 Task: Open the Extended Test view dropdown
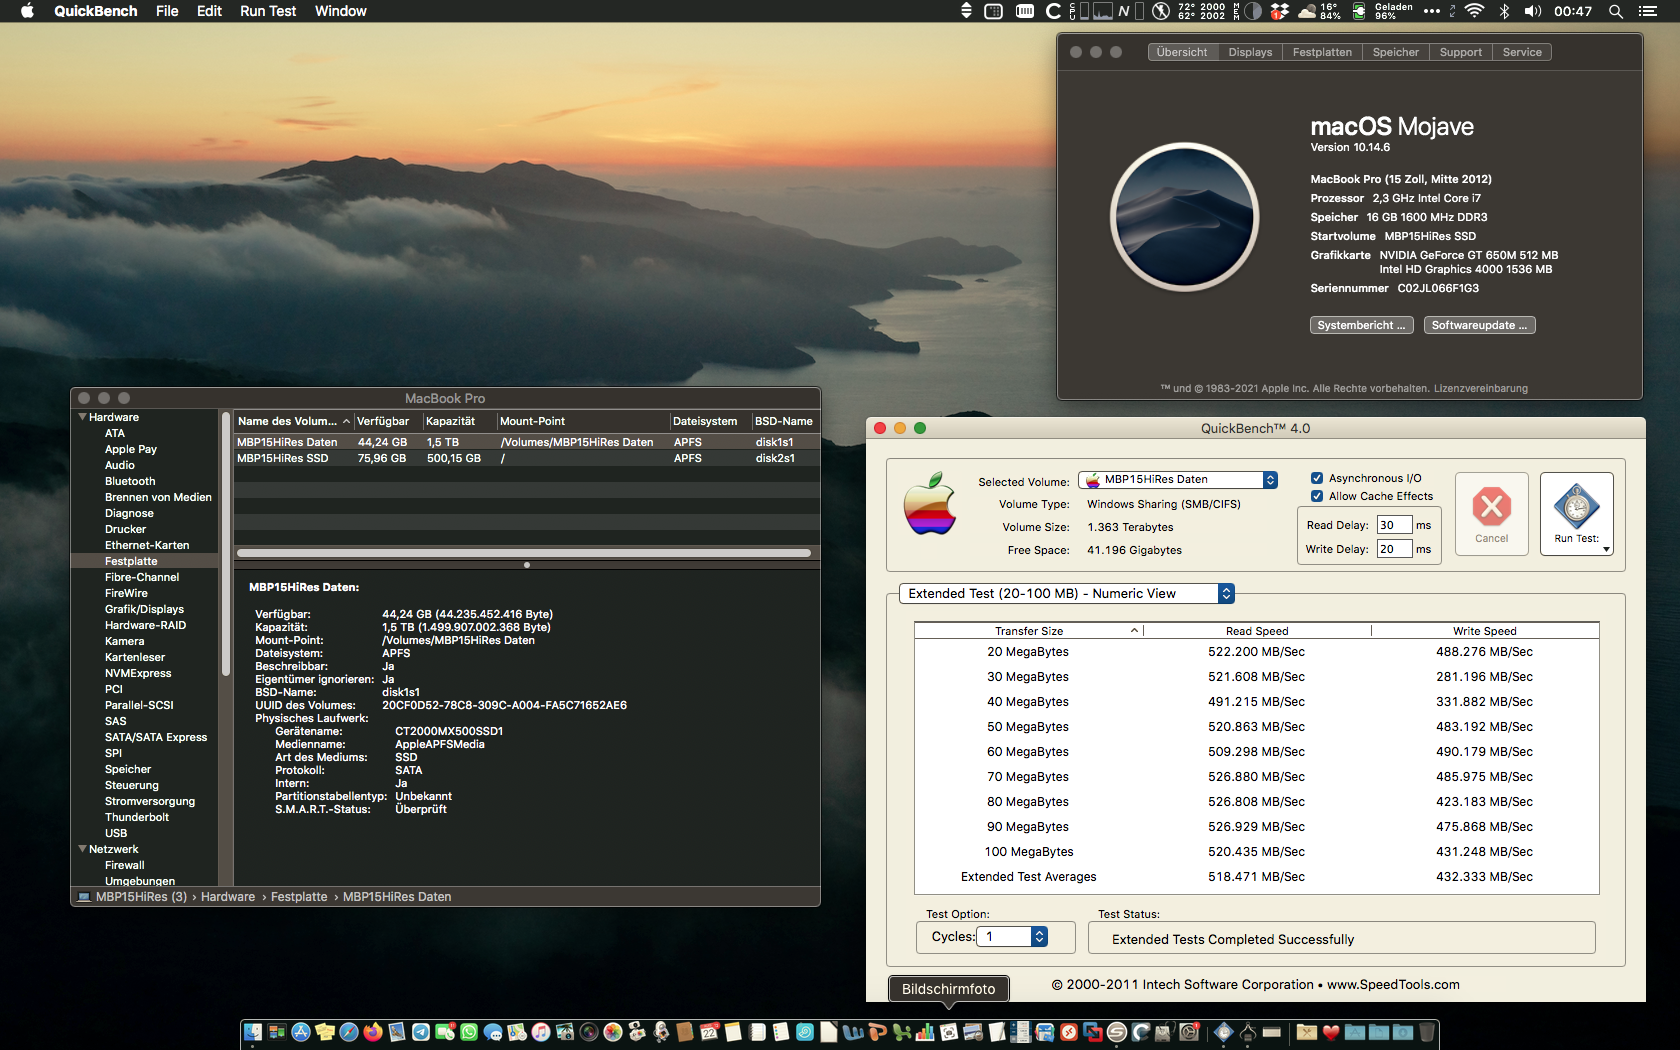1066,594
